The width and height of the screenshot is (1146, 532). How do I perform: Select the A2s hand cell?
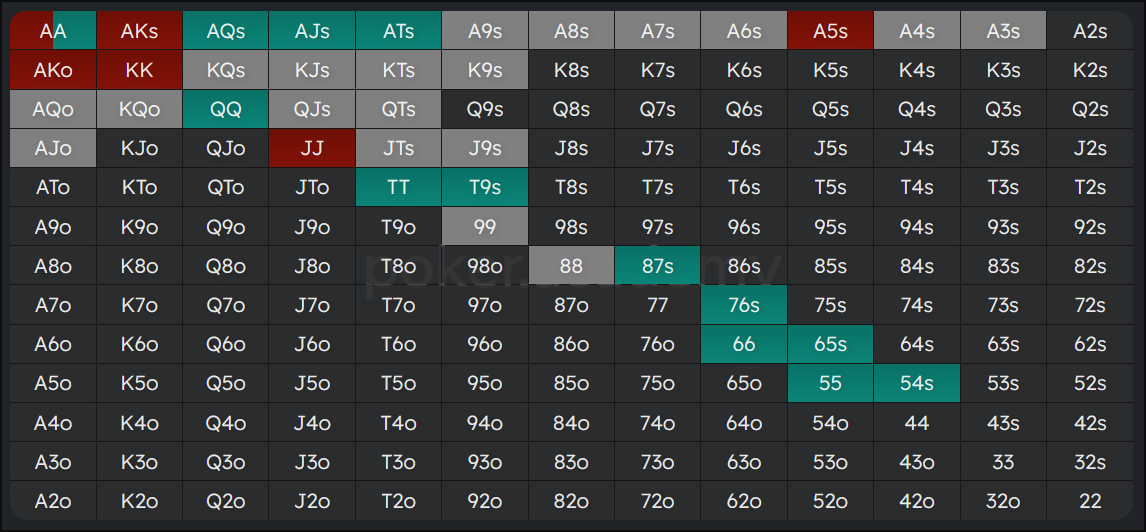(x=1089, y=31)
